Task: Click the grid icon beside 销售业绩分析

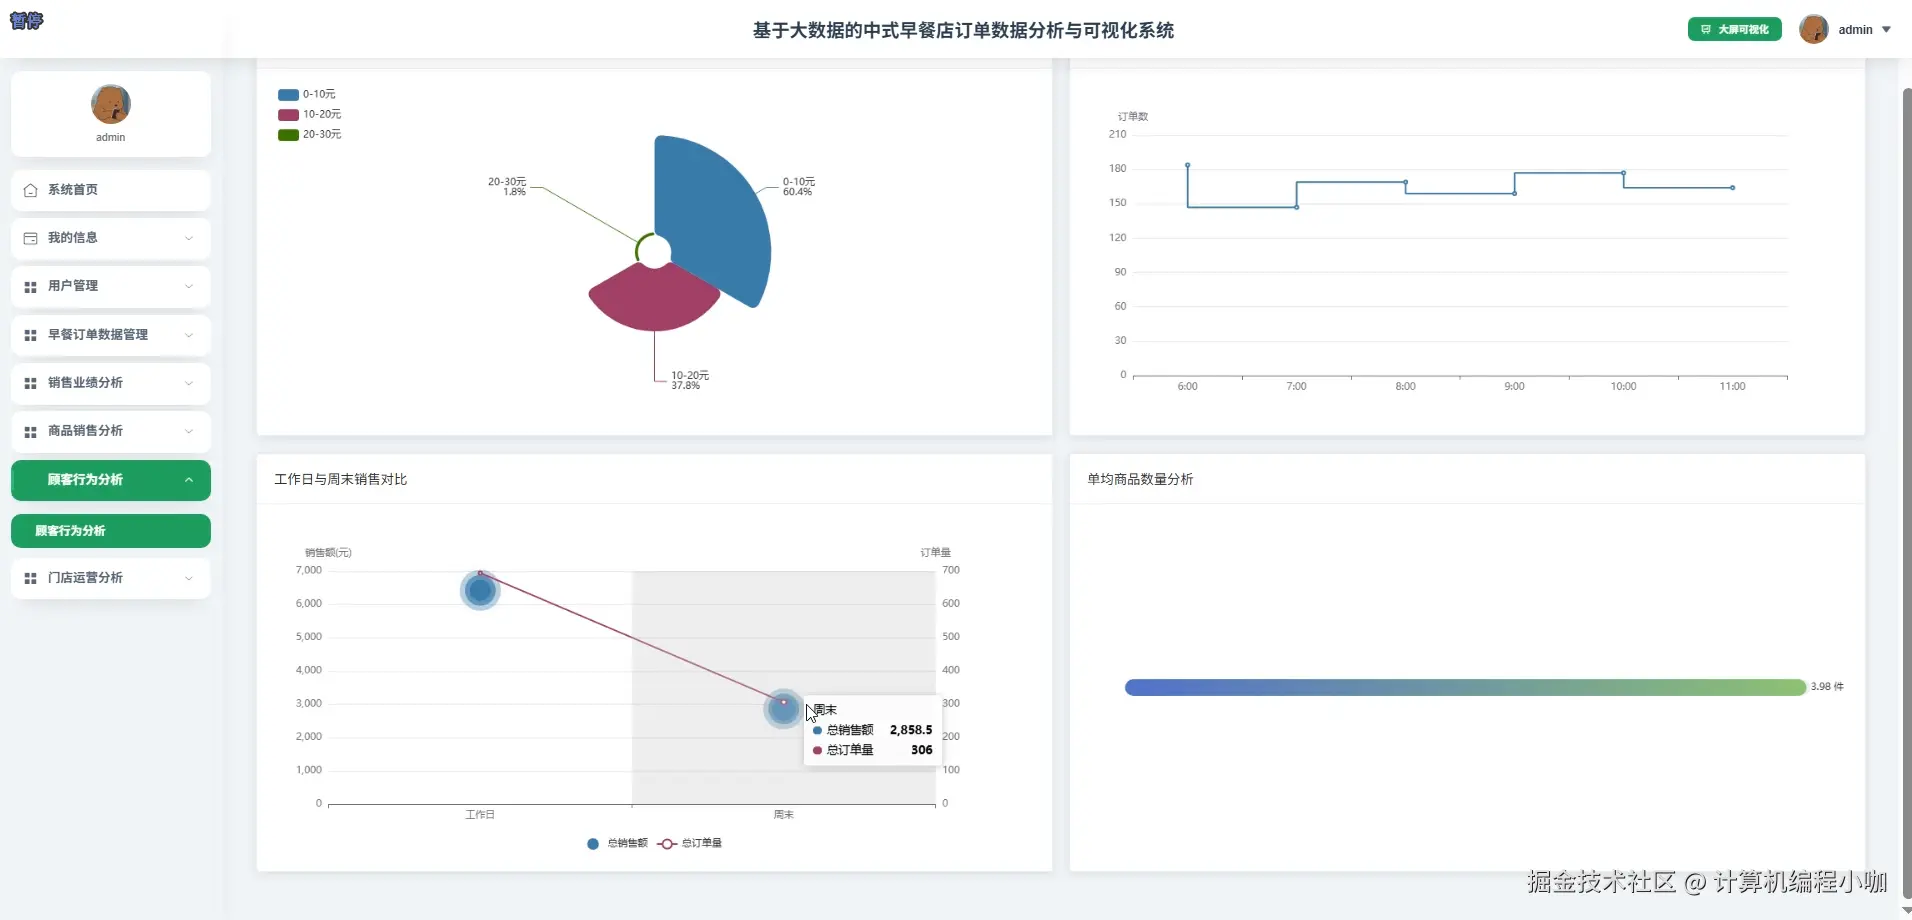Action: 30,383
